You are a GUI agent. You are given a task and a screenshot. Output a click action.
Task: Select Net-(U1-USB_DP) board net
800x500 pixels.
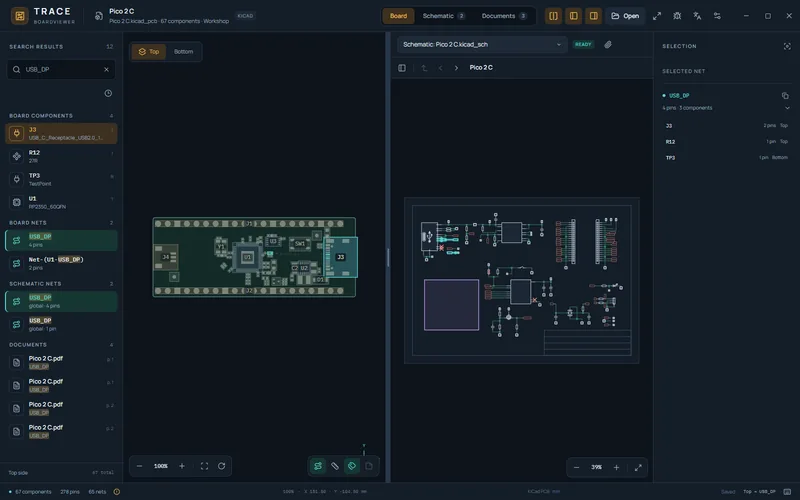coord(61,263)
